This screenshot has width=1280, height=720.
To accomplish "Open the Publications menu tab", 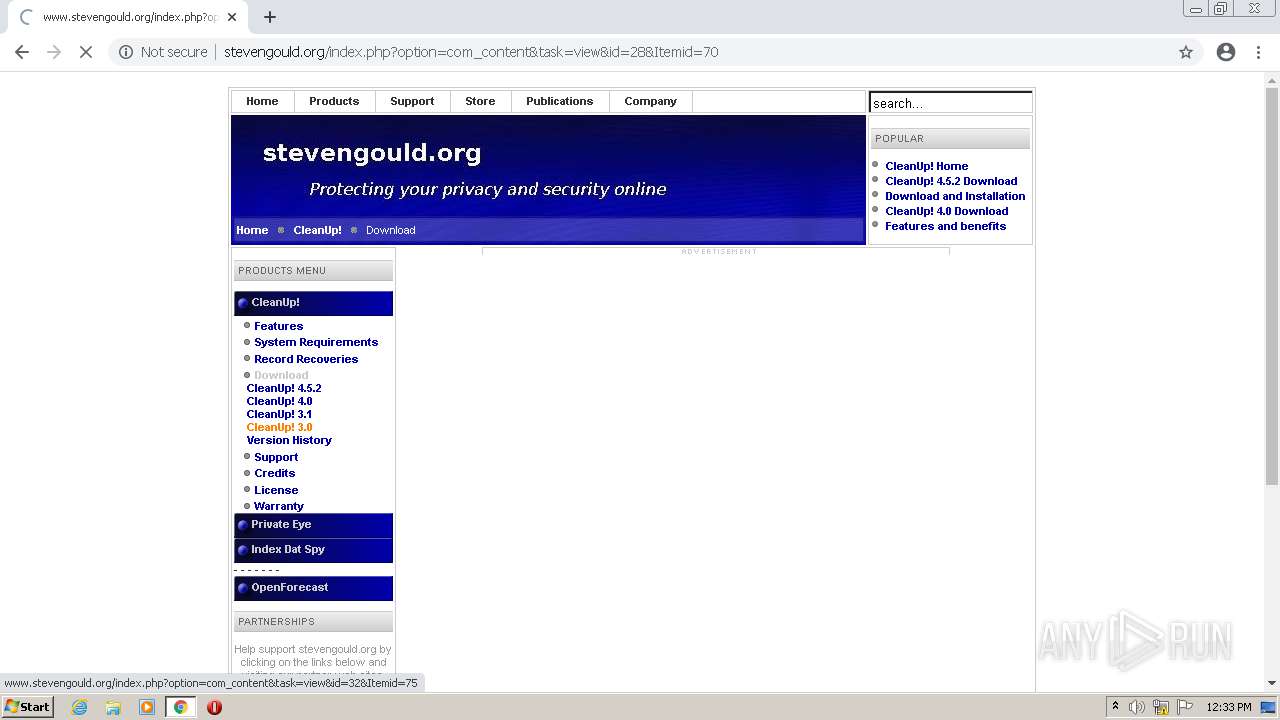I will [559, 101].
